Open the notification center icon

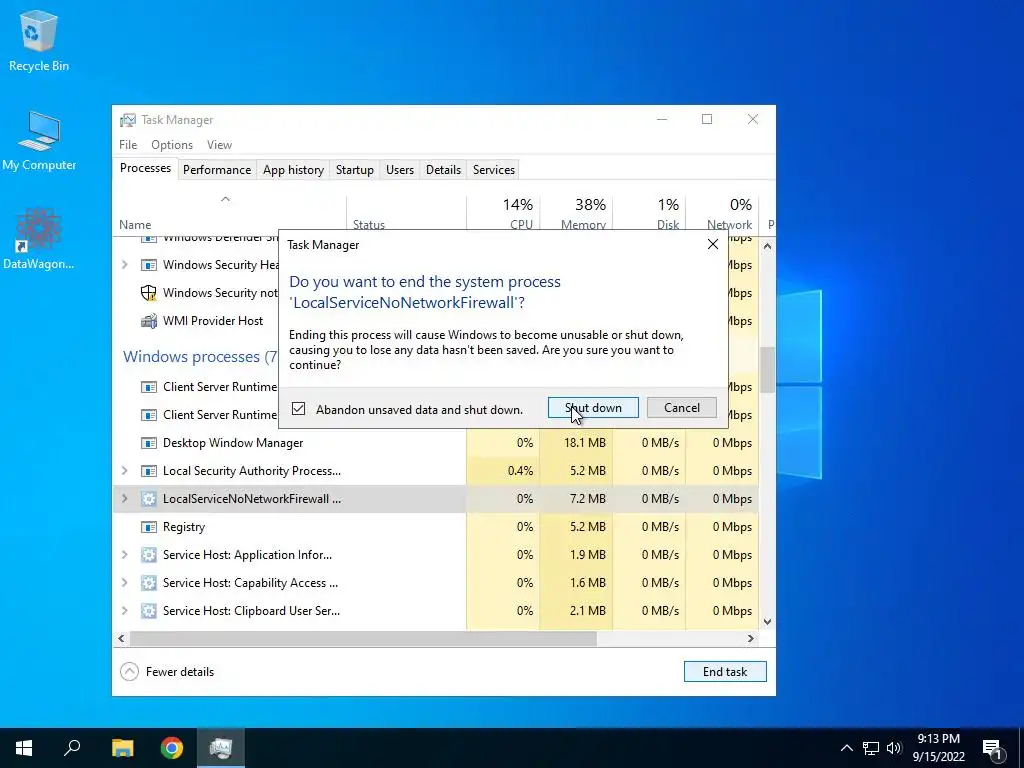tap(992, 748)
